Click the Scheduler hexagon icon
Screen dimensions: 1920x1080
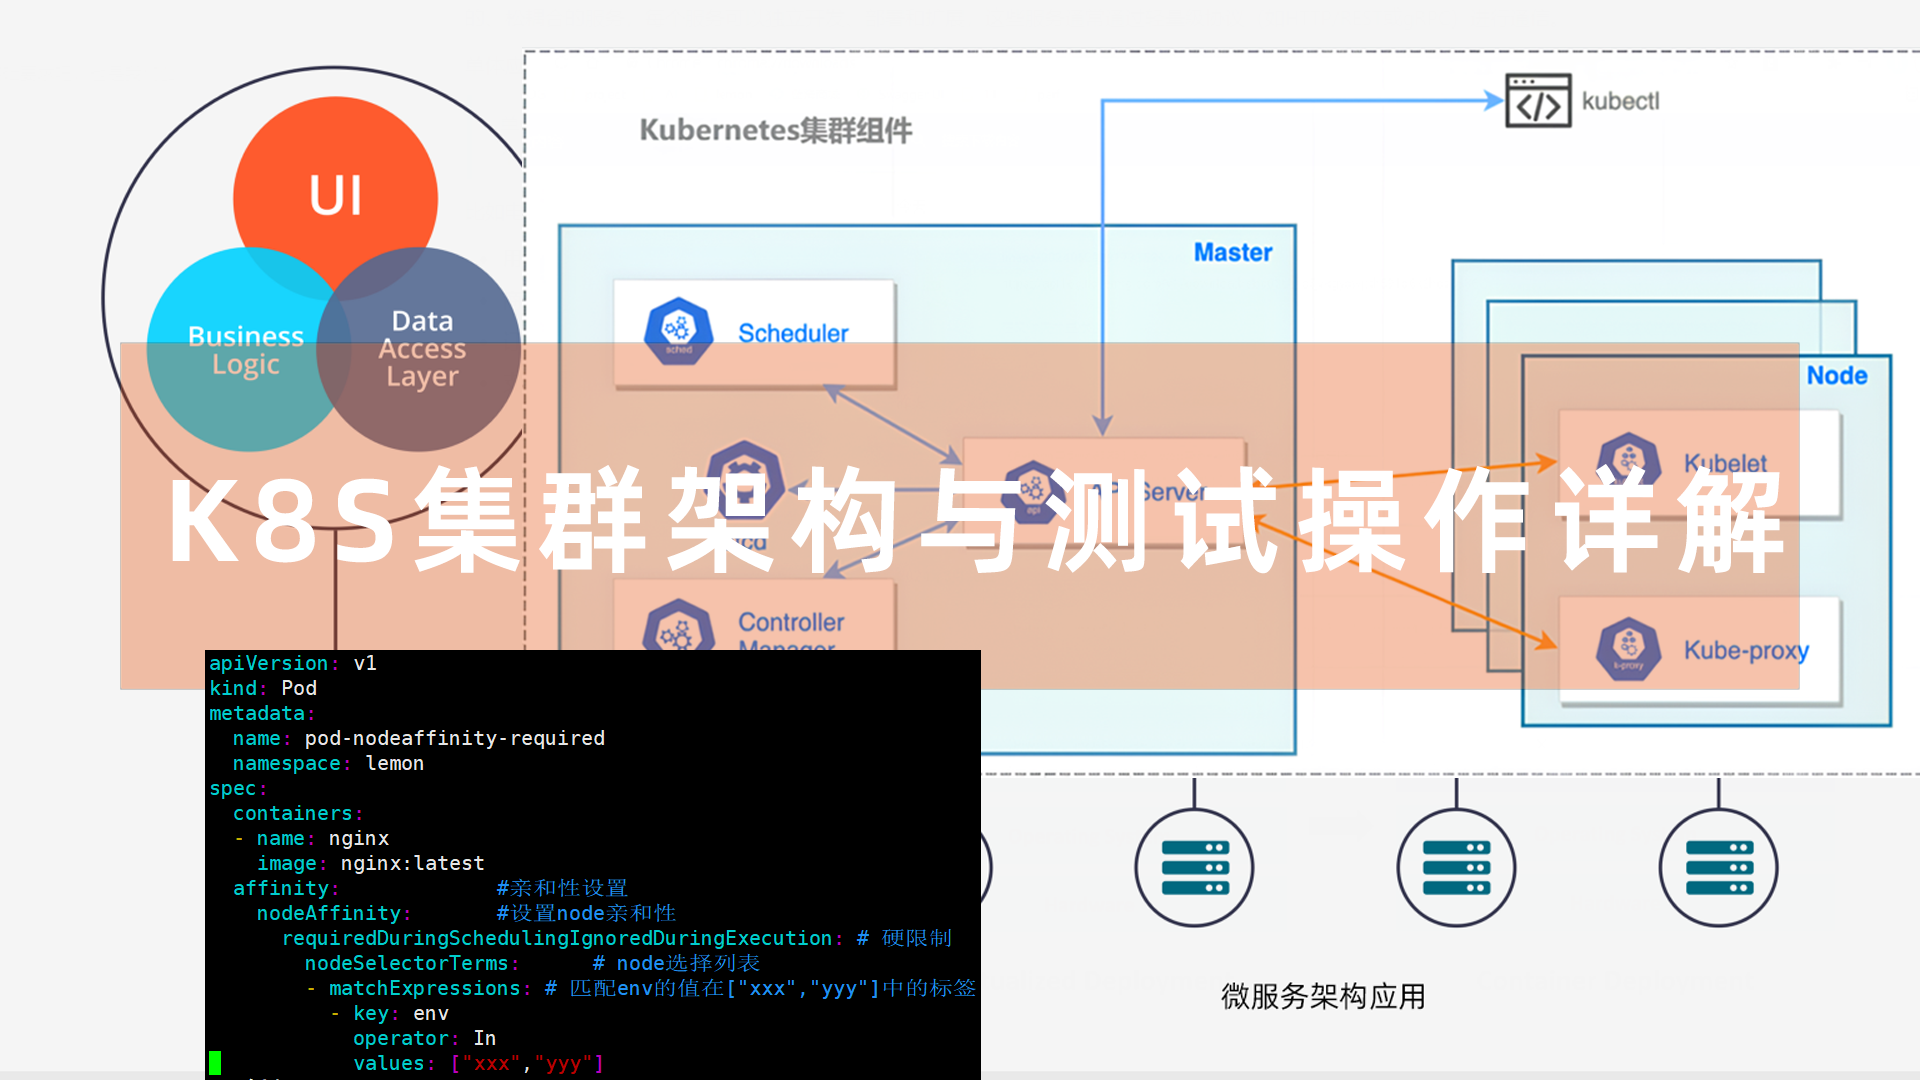pyautogui.click(x=679, y=331)
